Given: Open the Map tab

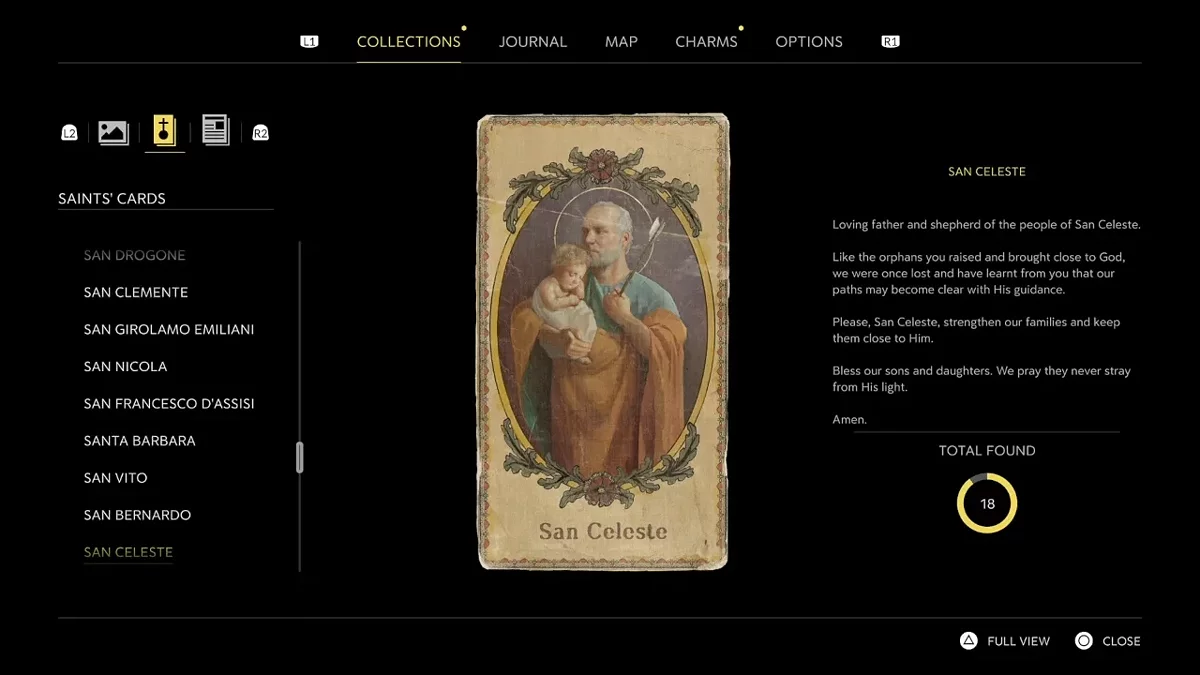Looking at the screenshot, I should [621, 42].
